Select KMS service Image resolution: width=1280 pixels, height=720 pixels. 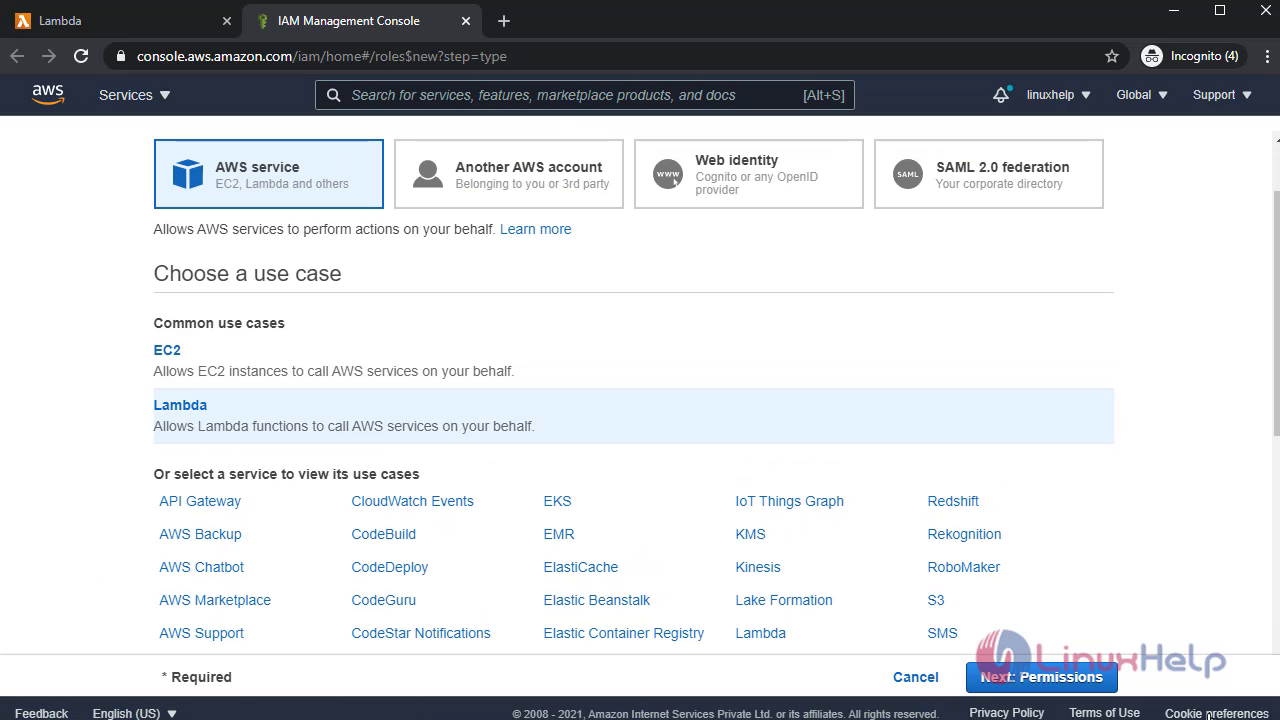pyautogui.click(x=750, y=534)
